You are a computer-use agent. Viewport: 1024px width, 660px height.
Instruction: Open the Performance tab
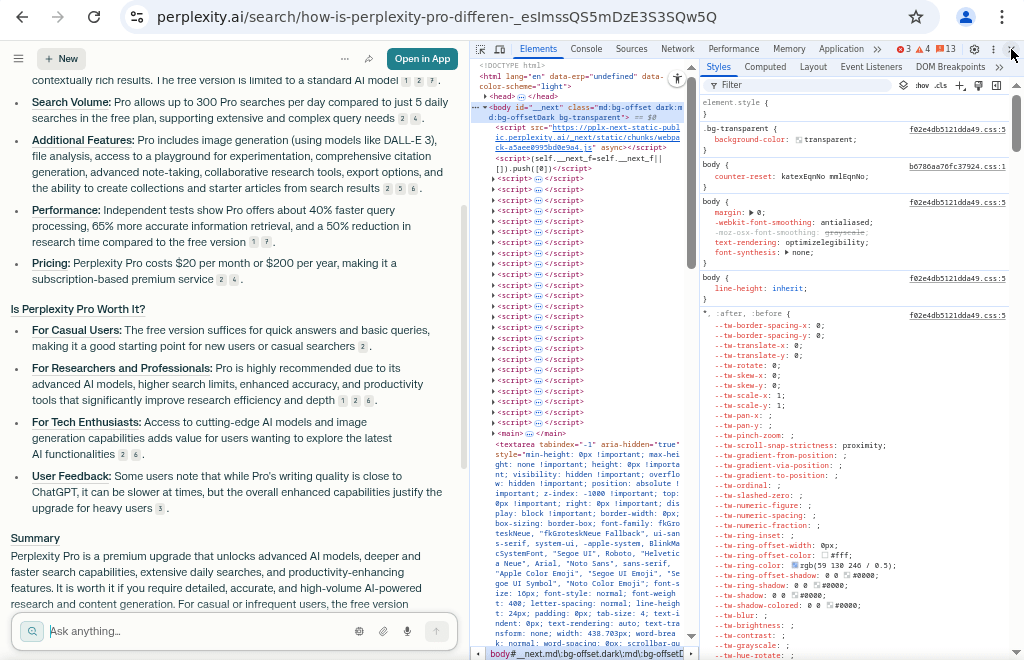coord(733,49)
